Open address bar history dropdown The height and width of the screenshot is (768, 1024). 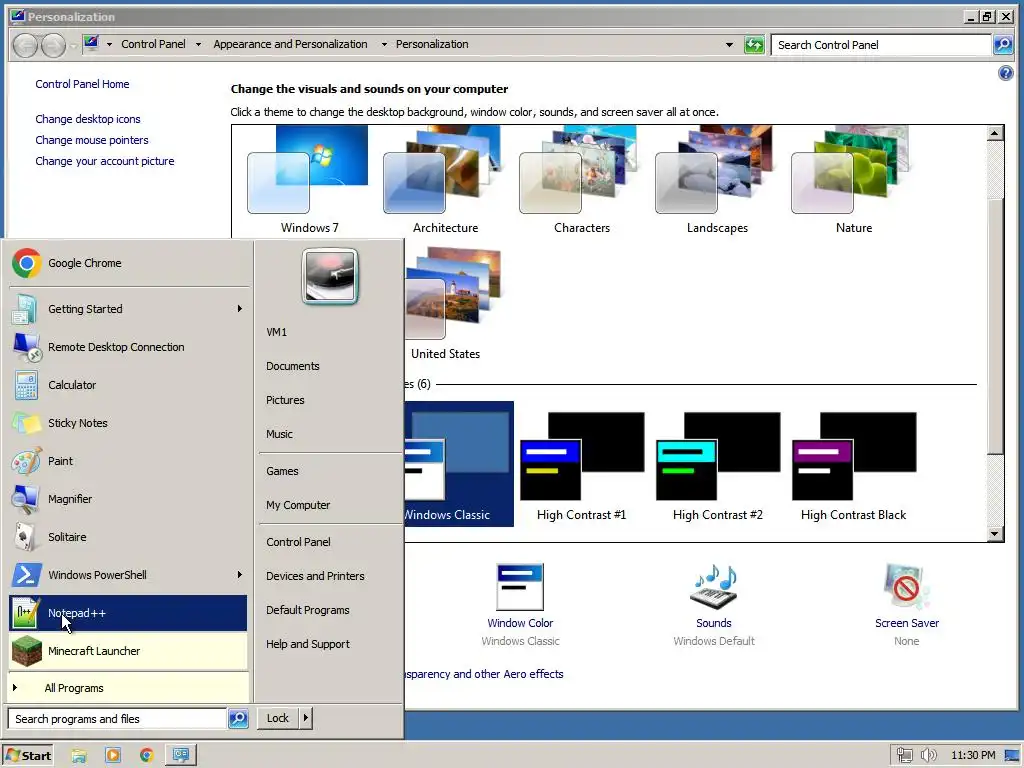pos(729,44)
